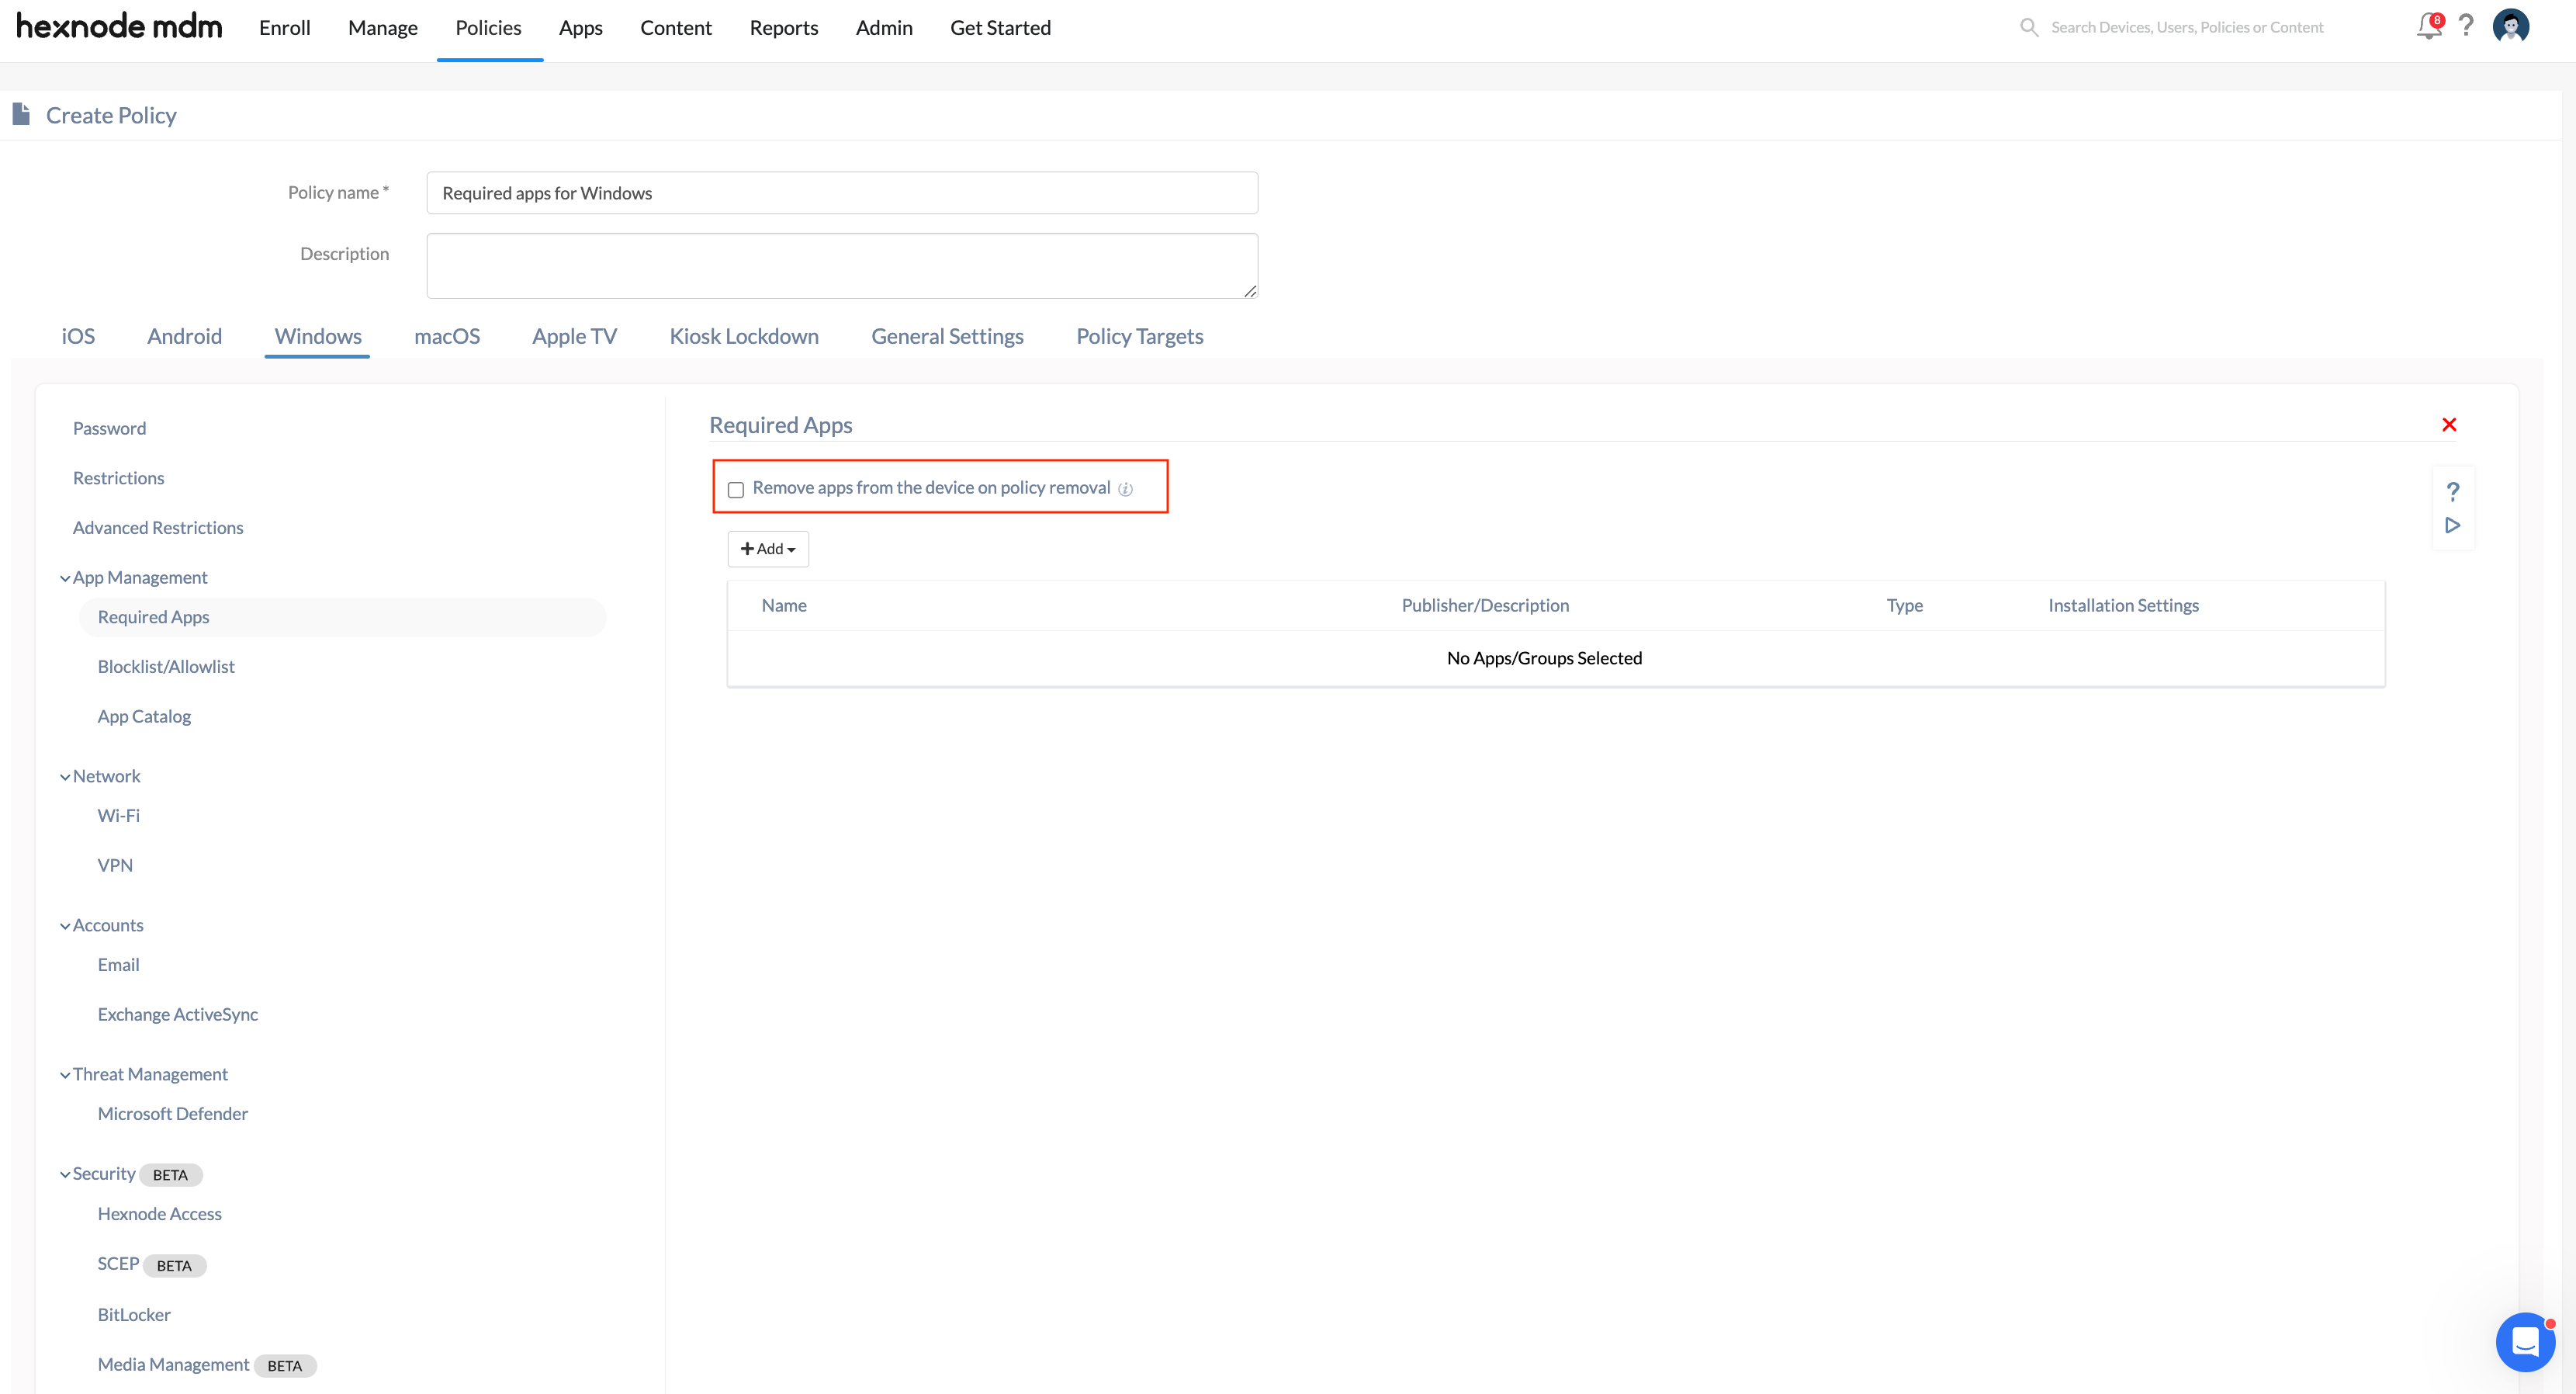The image size is (2576, 1394).
Task: Focus the Search Devices, Users, Policies field
Action: coord(2187,27)
